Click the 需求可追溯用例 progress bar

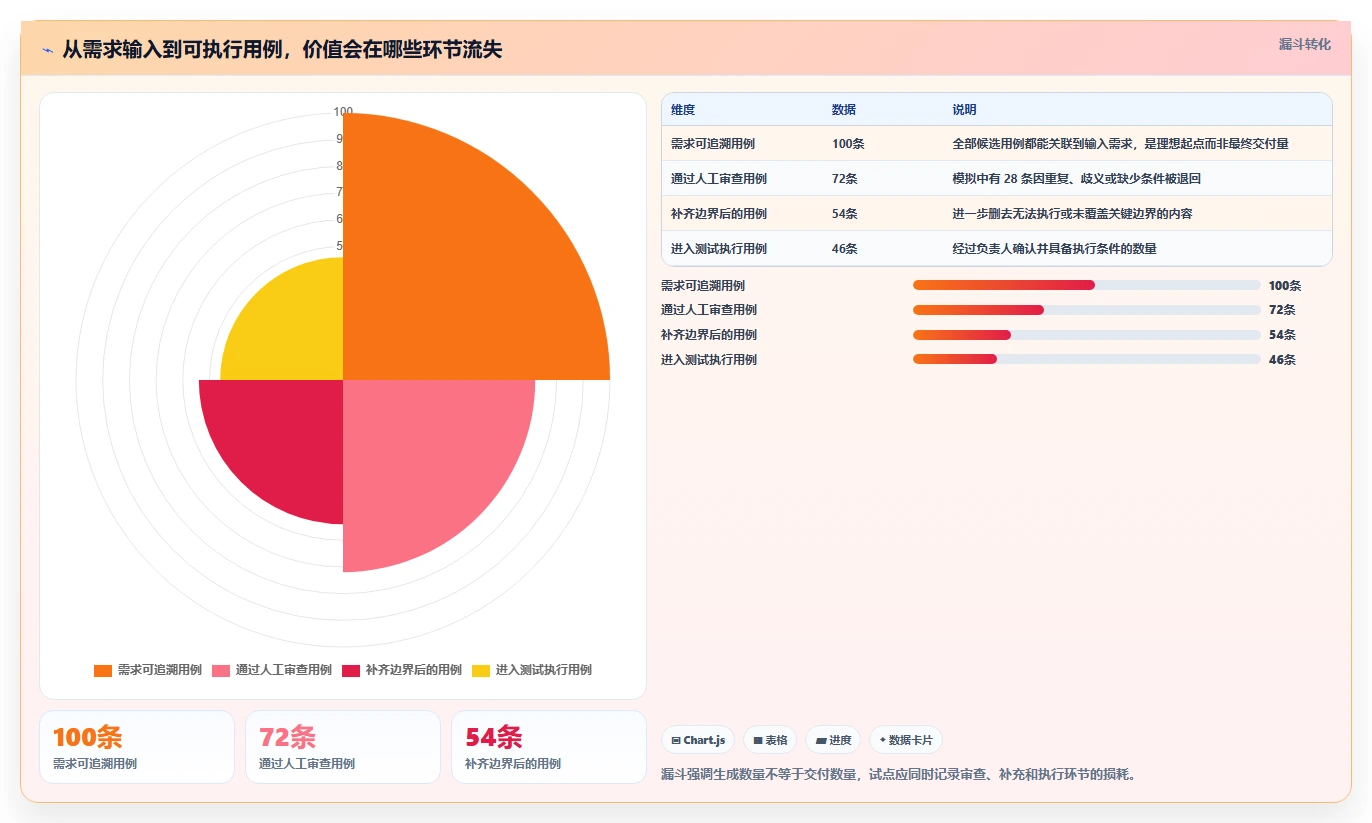[x=1086, y=285]
